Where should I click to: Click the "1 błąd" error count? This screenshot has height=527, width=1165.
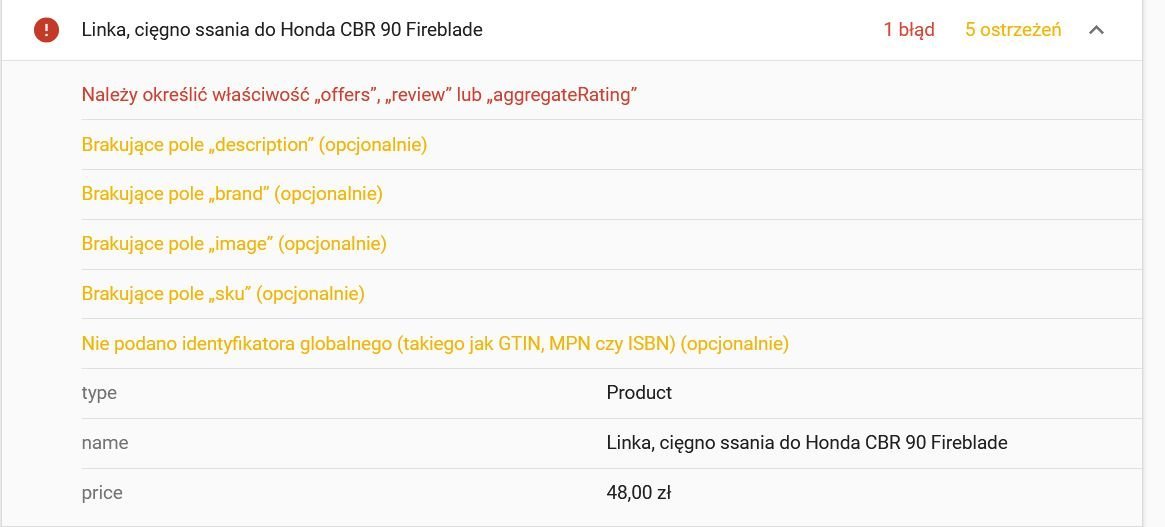click(x=908, y=30)
